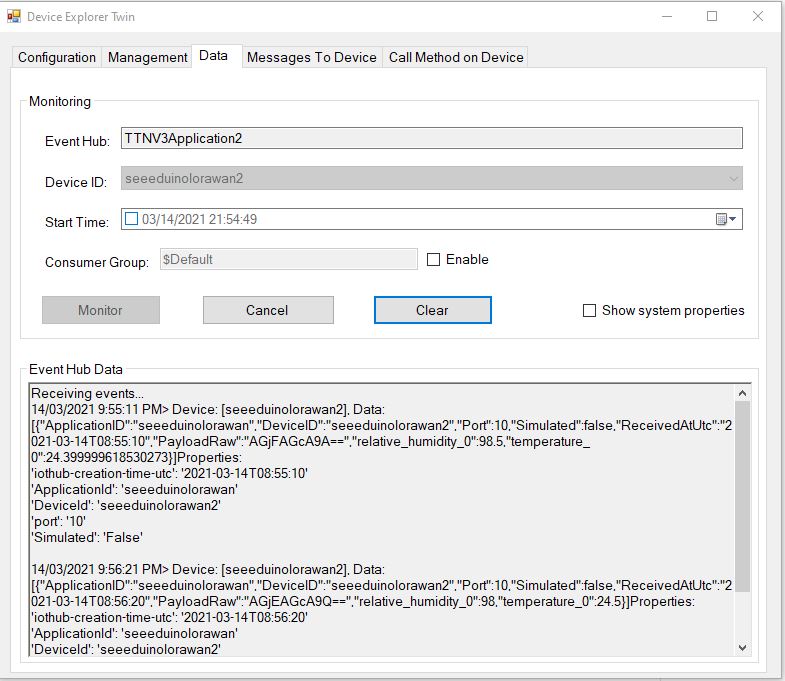This screenshot has height=681, width=785.
Task: Click the Device Explorer Twin app icon
Action: coord(14,17)
